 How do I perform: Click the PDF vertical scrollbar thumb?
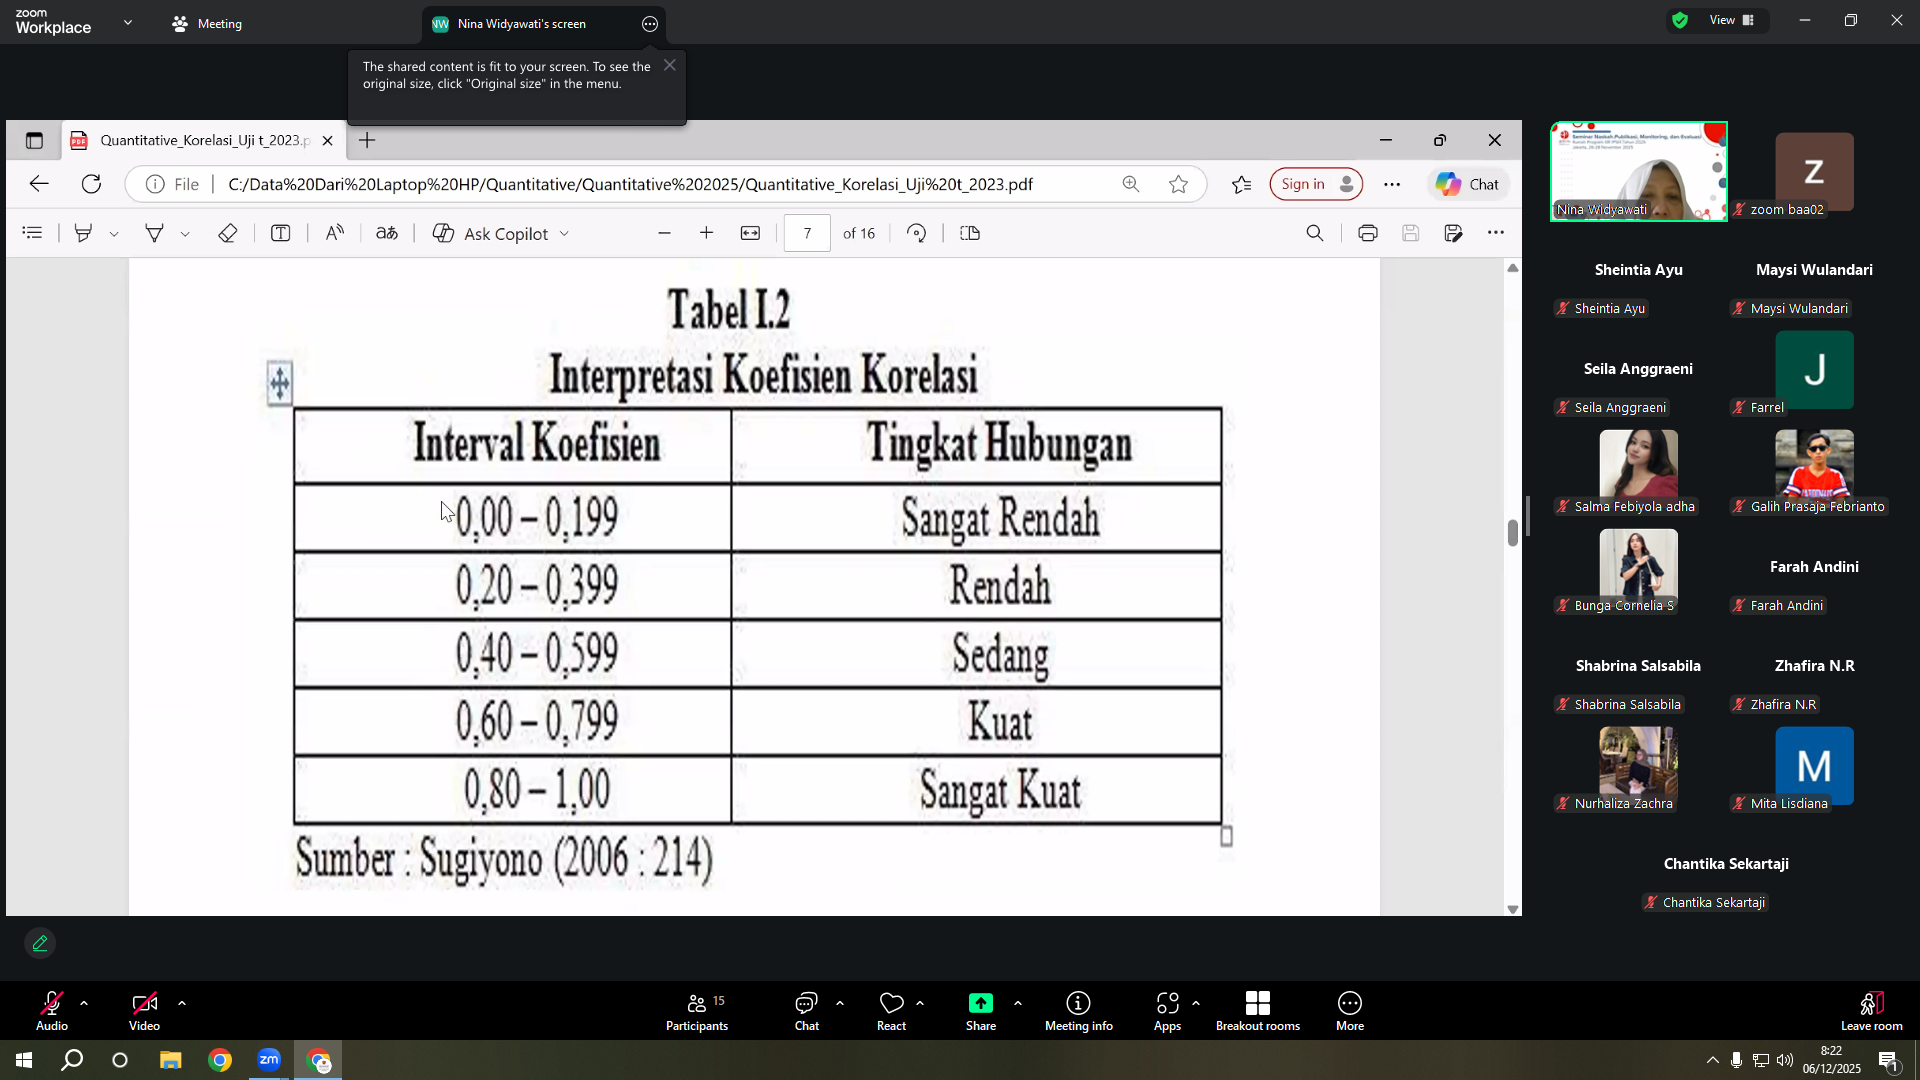pyautogui.click(x=1513, y=532)
